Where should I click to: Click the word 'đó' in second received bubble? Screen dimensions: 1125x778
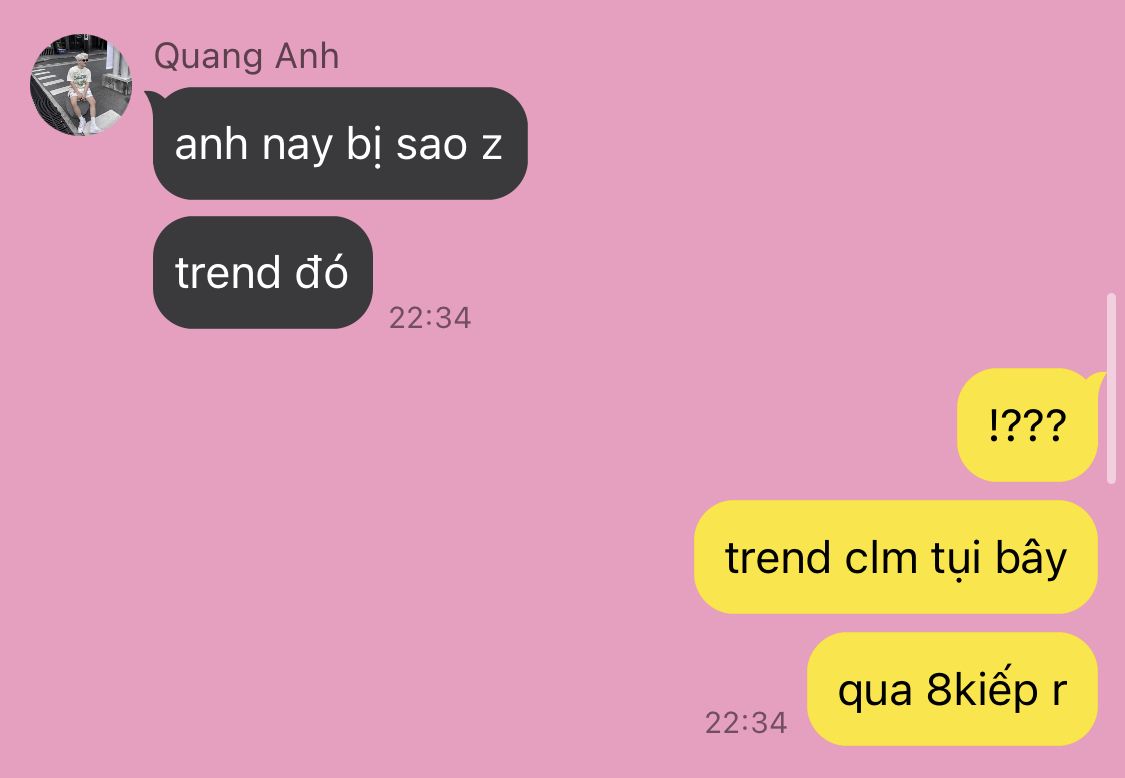click(321, 273)
